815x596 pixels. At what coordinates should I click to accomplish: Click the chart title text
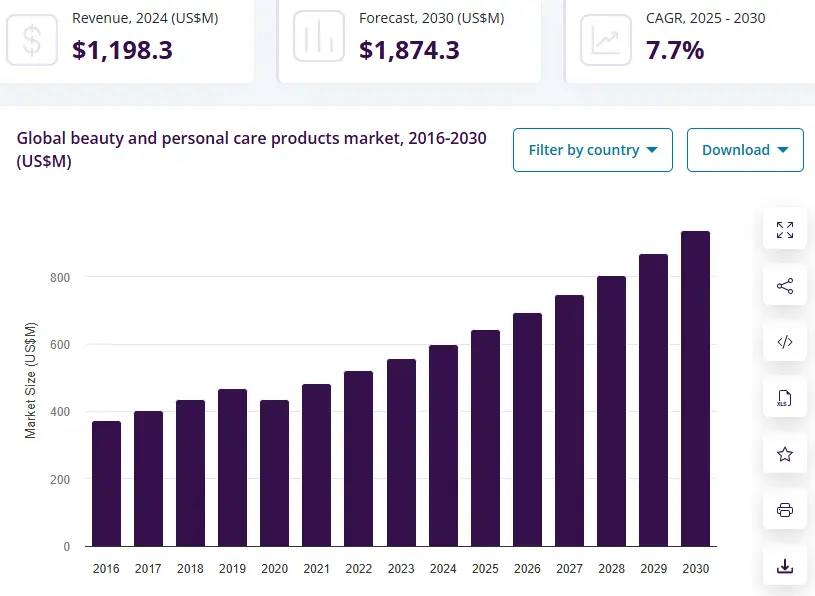[251, 149]
